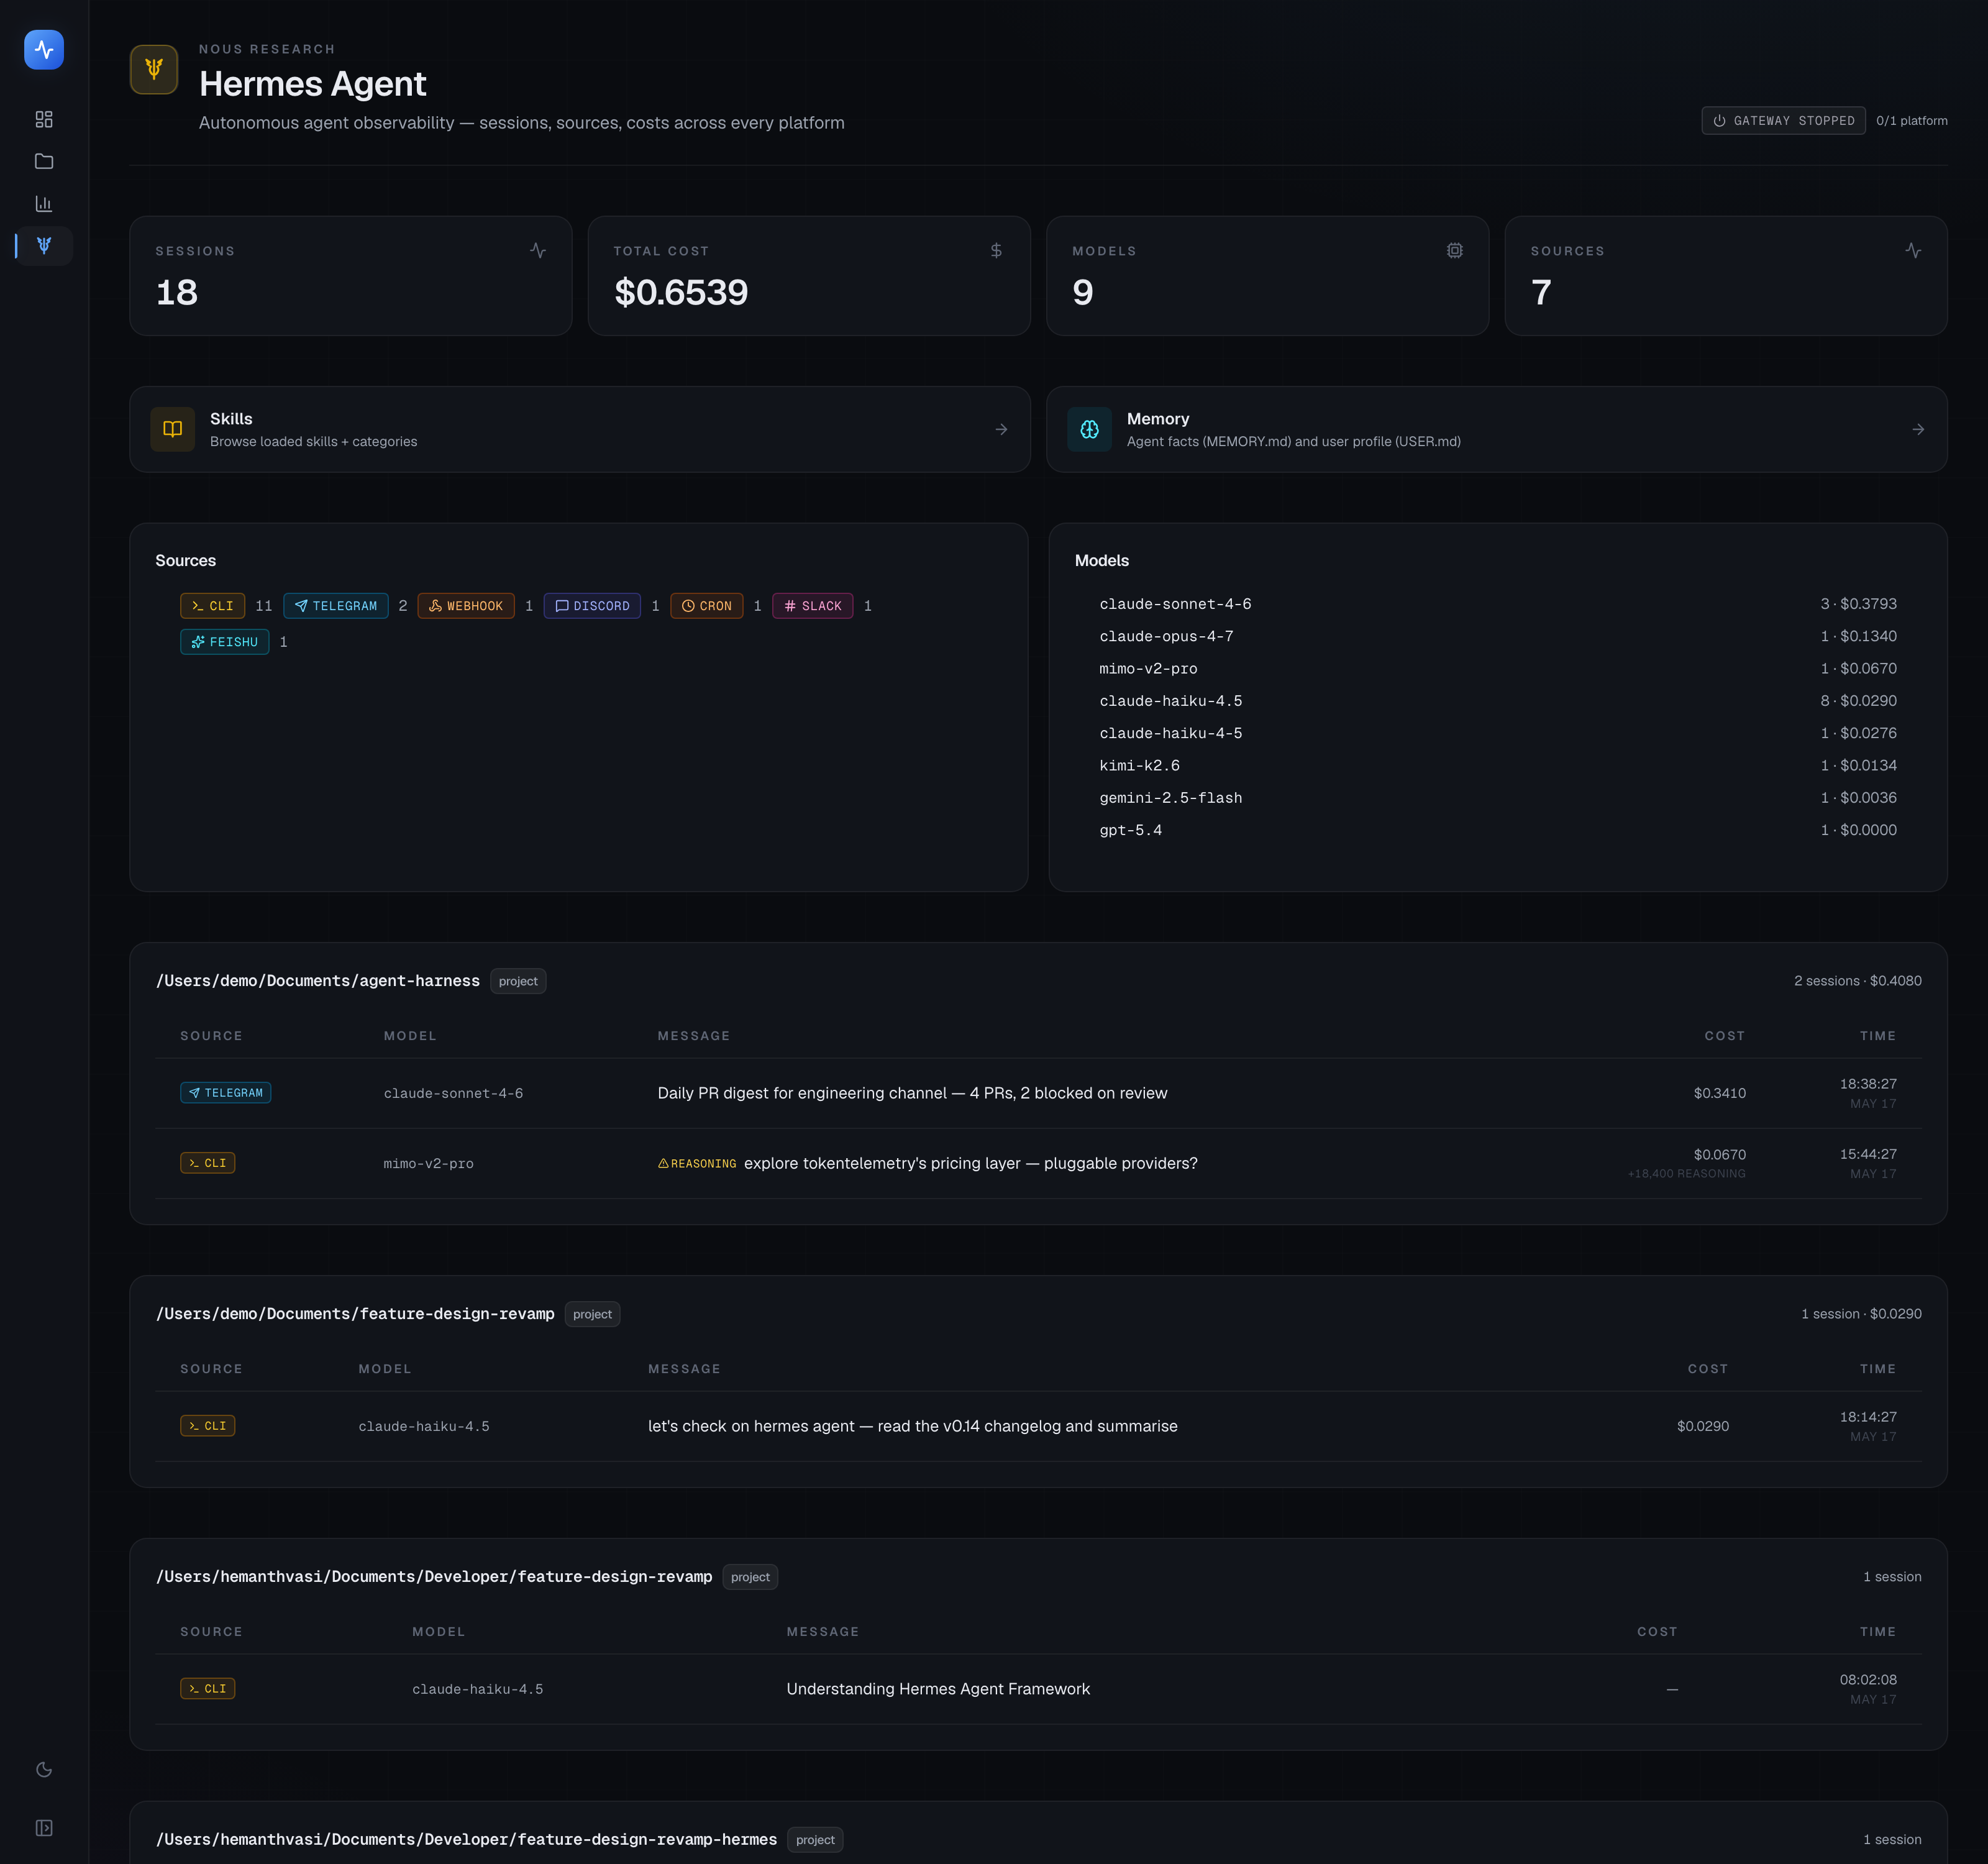1988x1864 pixels.
Task: Select the Telegram source chip in Sources
Action: pos(336,606)
